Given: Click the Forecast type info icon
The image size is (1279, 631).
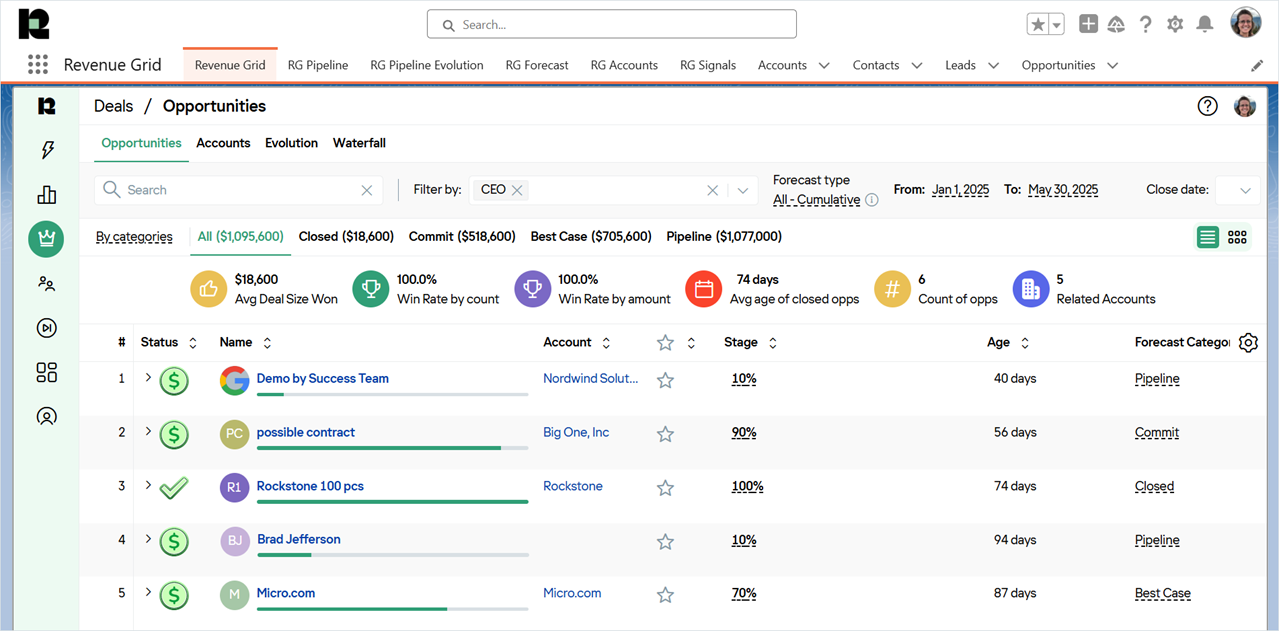Looking at the screenshot, I should click(x=871, y=200).
